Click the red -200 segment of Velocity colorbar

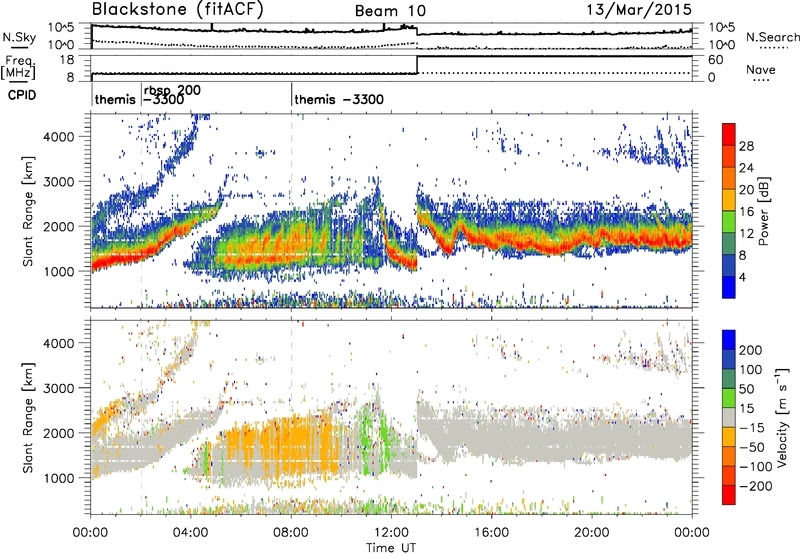(x=729, y=495)
